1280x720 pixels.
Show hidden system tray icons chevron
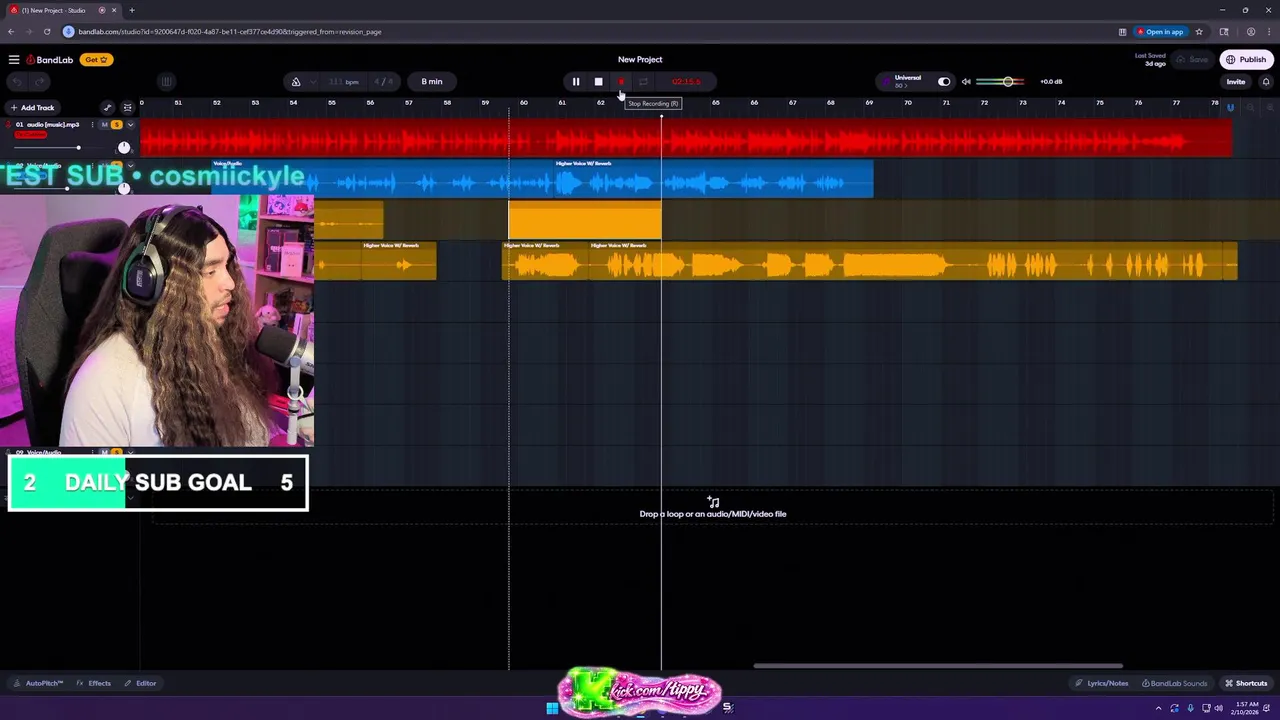tap(1159, 708)
